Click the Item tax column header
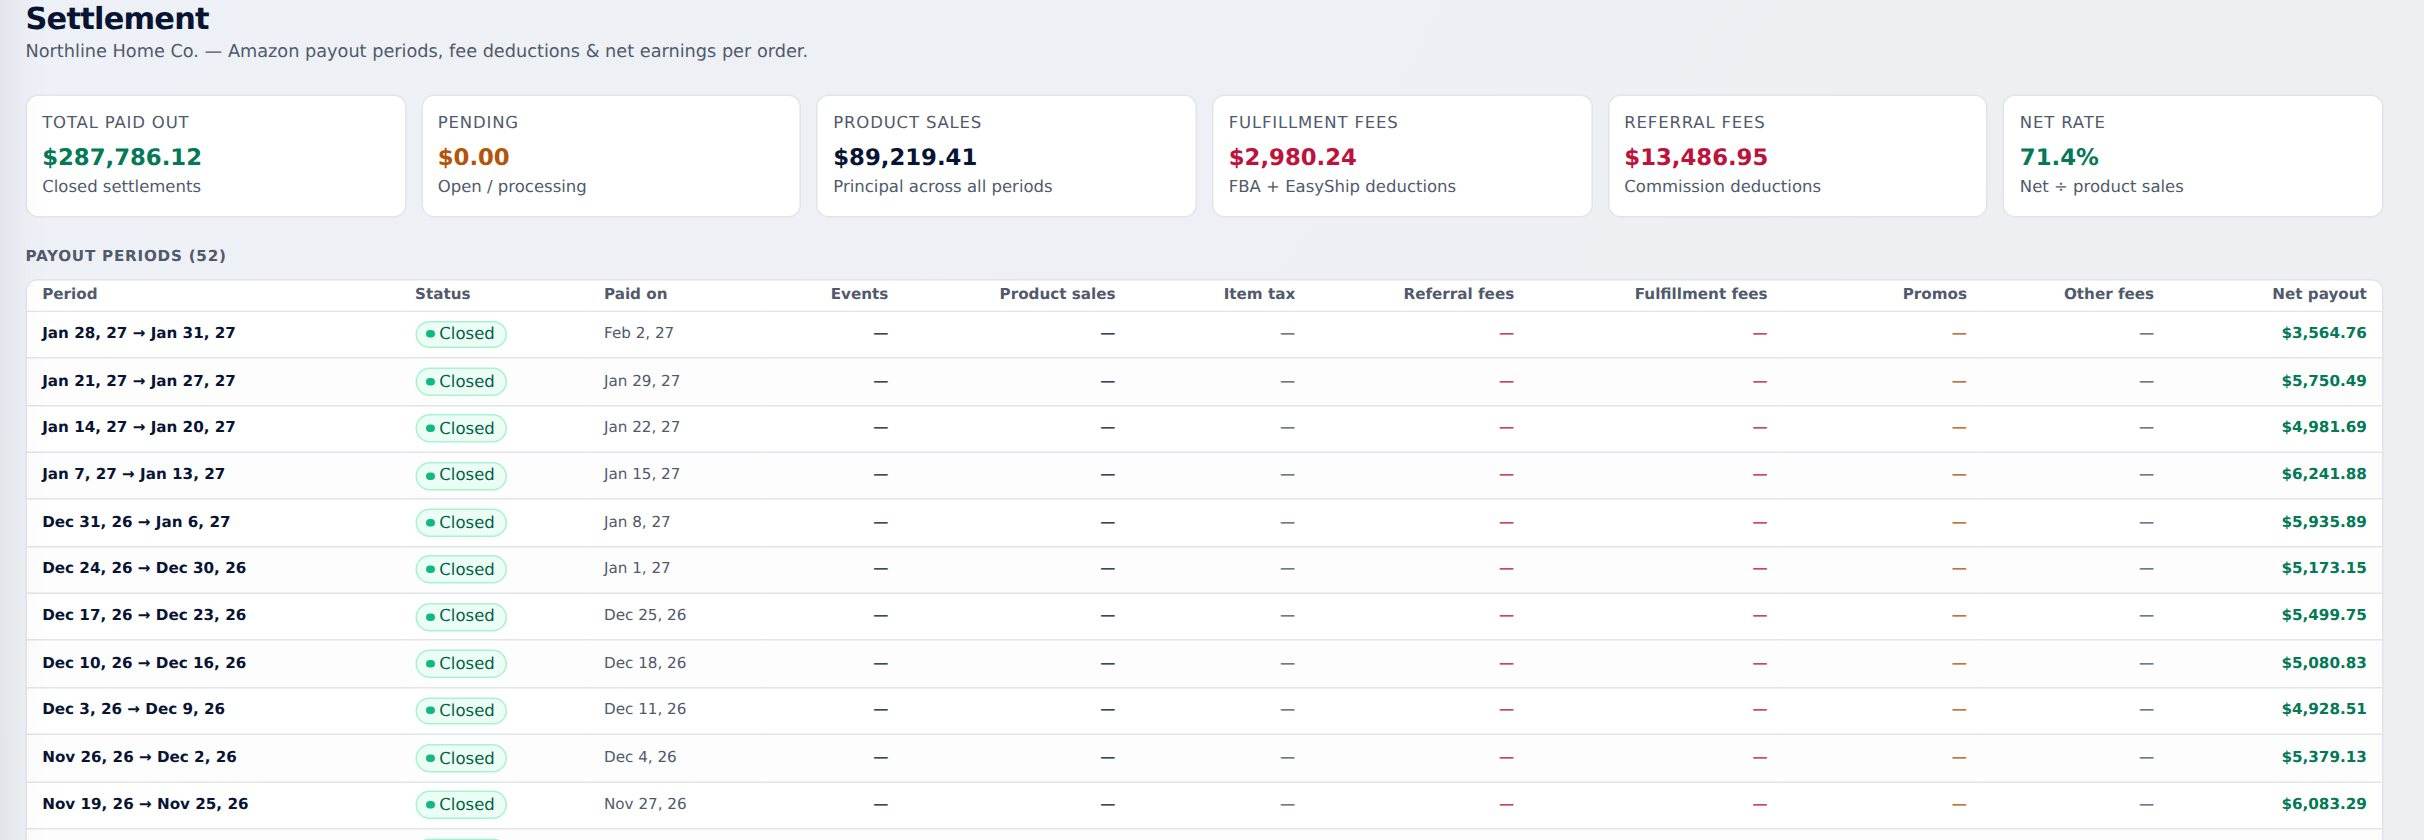This screenshot has height=840, width=2424. (x=1259, y=294)
